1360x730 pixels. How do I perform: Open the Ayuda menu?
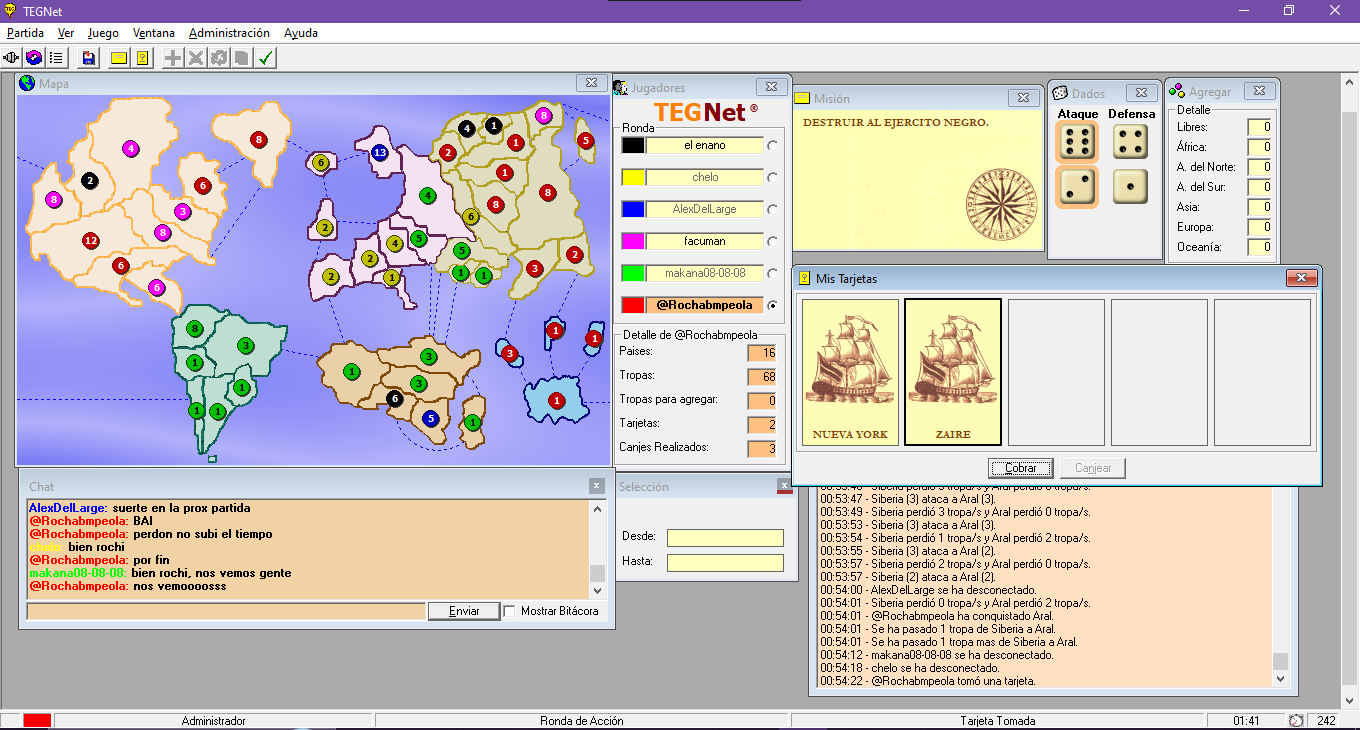[301, 33]
